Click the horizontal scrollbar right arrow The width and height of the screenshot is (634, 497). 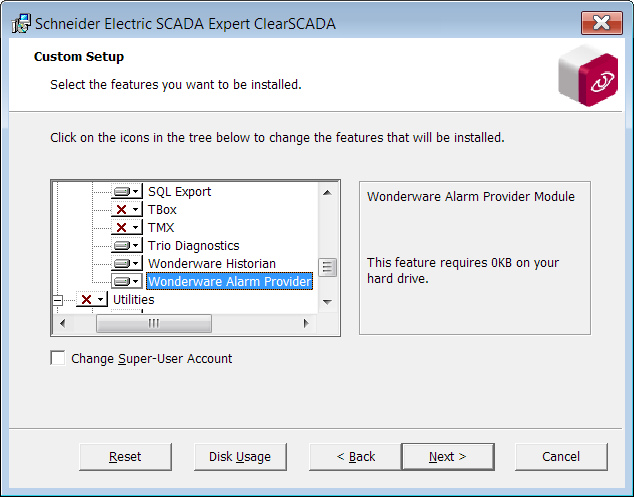(306, 323)
